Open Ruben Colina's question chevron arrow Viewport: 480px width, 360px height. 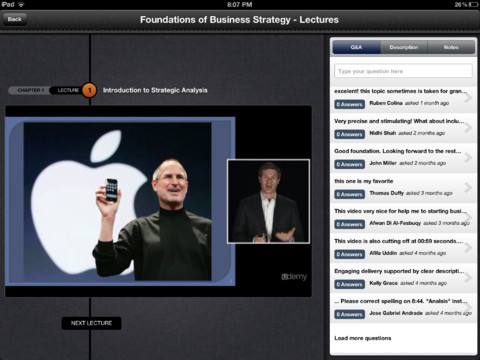click(x=468, y=97)
